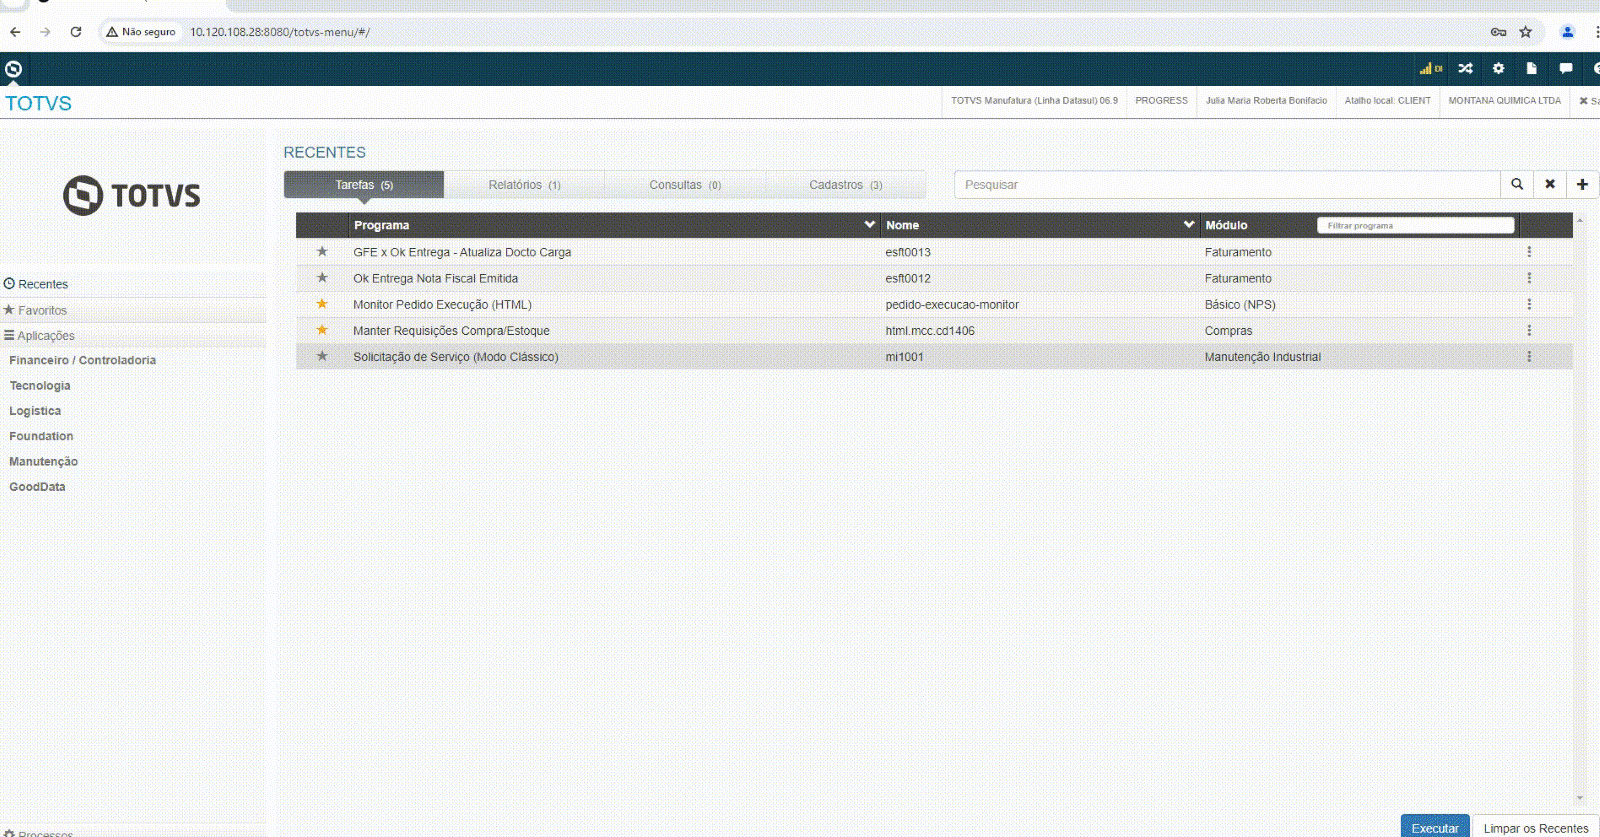Screen dimensions: 1600x837
Task: Click the shuffle icon in top bar
Action: click(x=1465, y=68)
